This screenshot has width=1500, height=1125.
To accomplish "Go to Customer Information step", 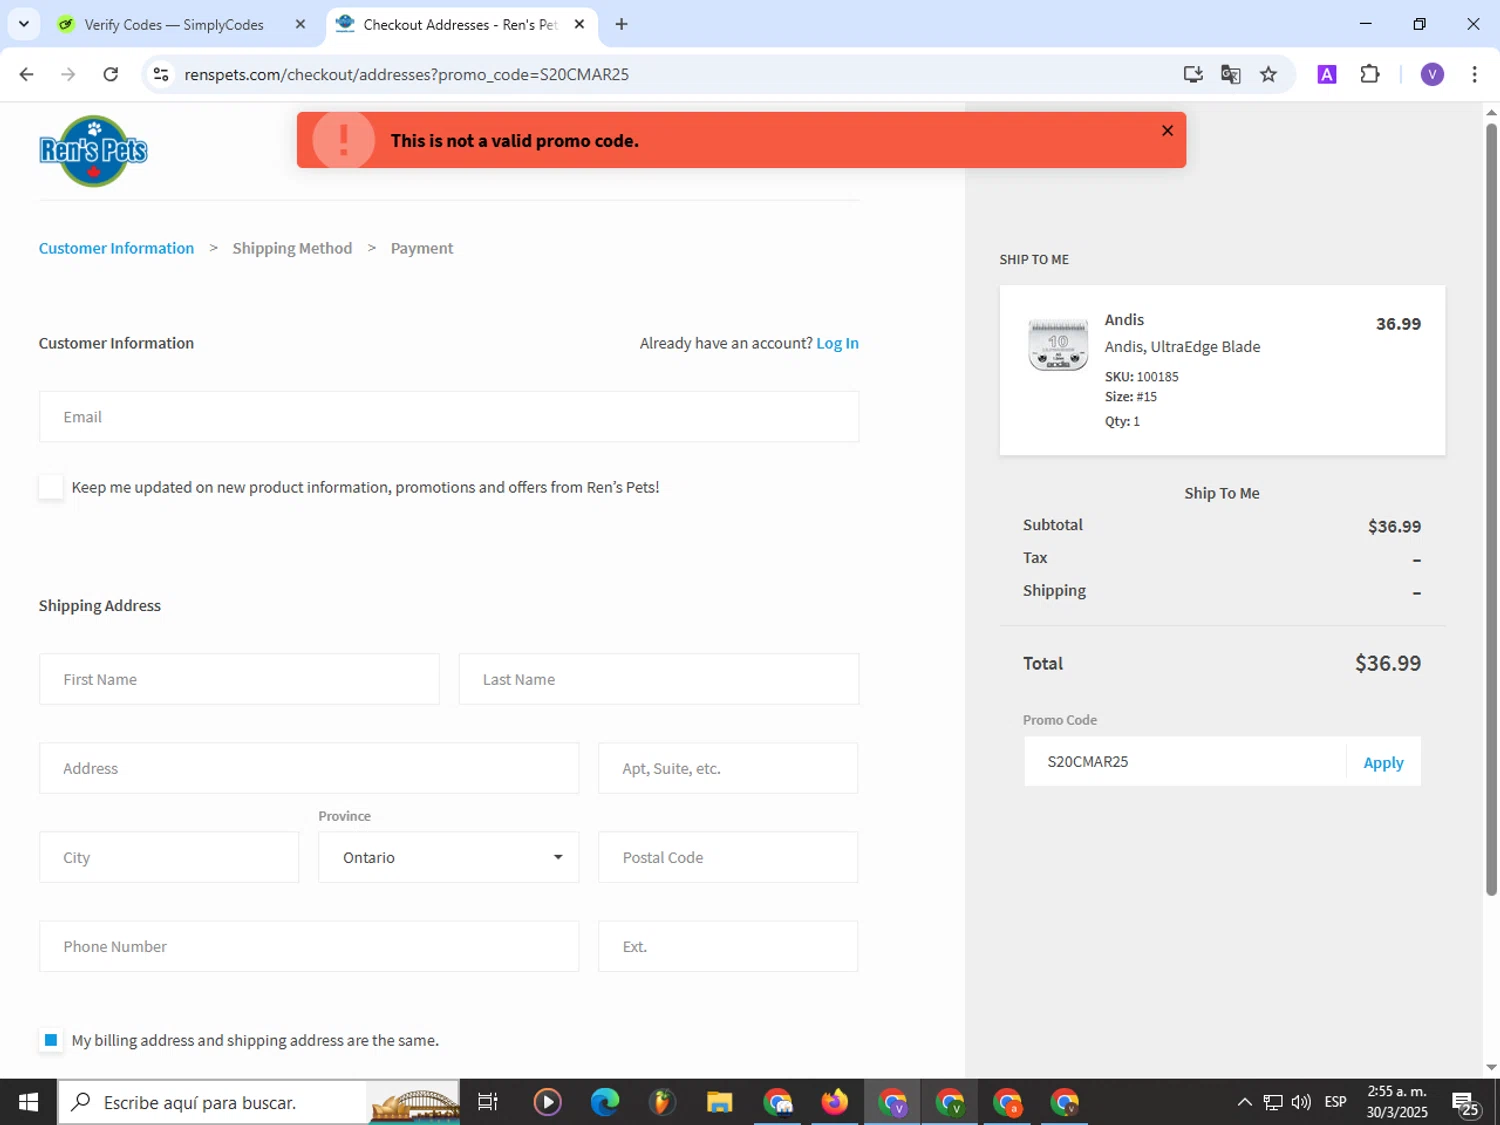I will (116, 248).
